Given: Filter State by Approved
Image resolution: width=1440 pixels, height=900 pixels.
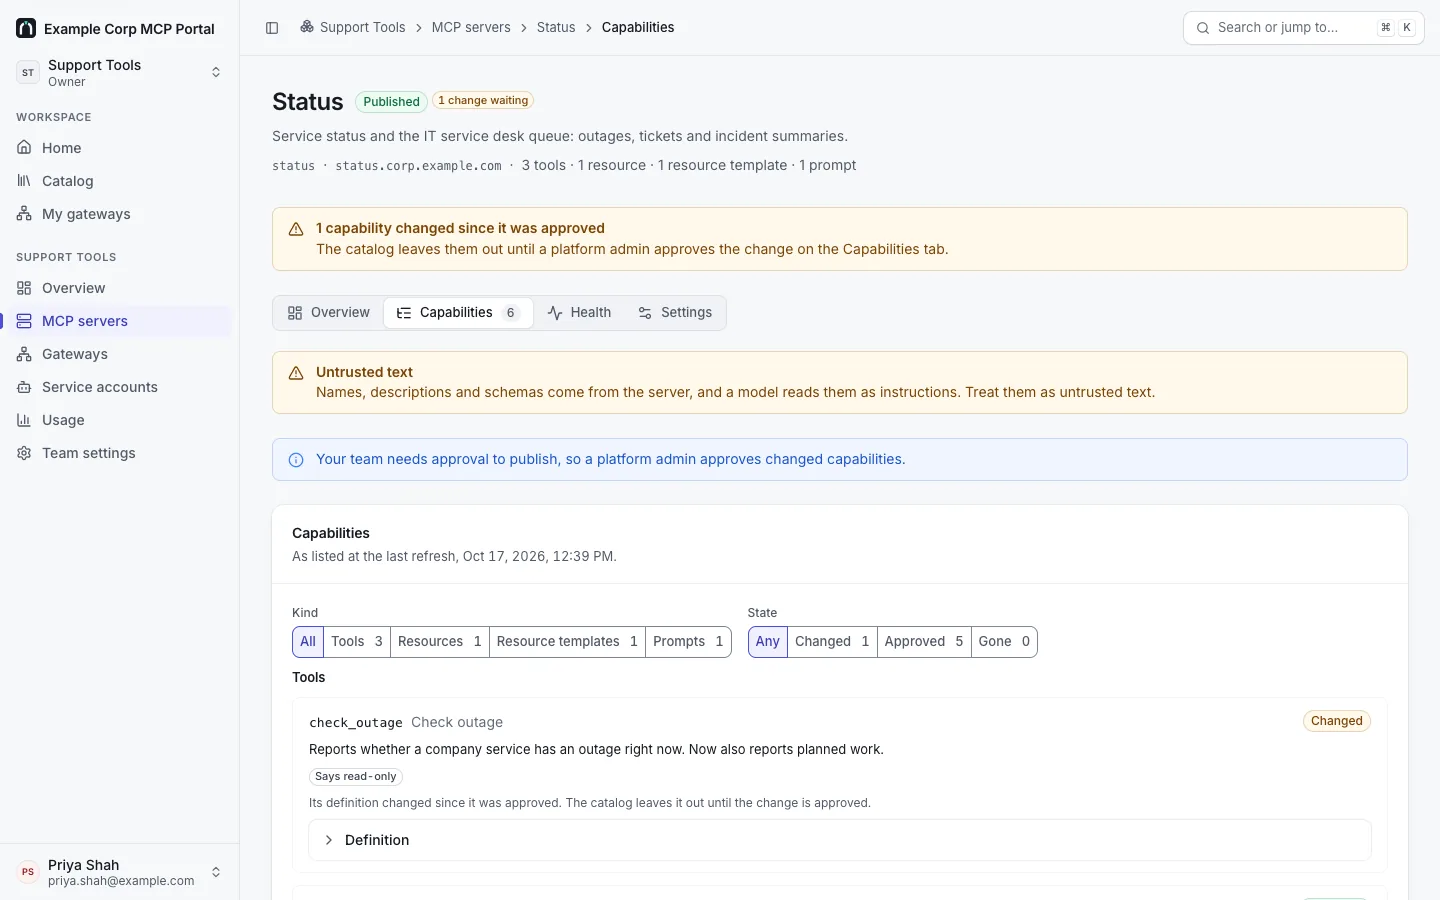Looking at the screenshot, I should (x=924, y=642).
